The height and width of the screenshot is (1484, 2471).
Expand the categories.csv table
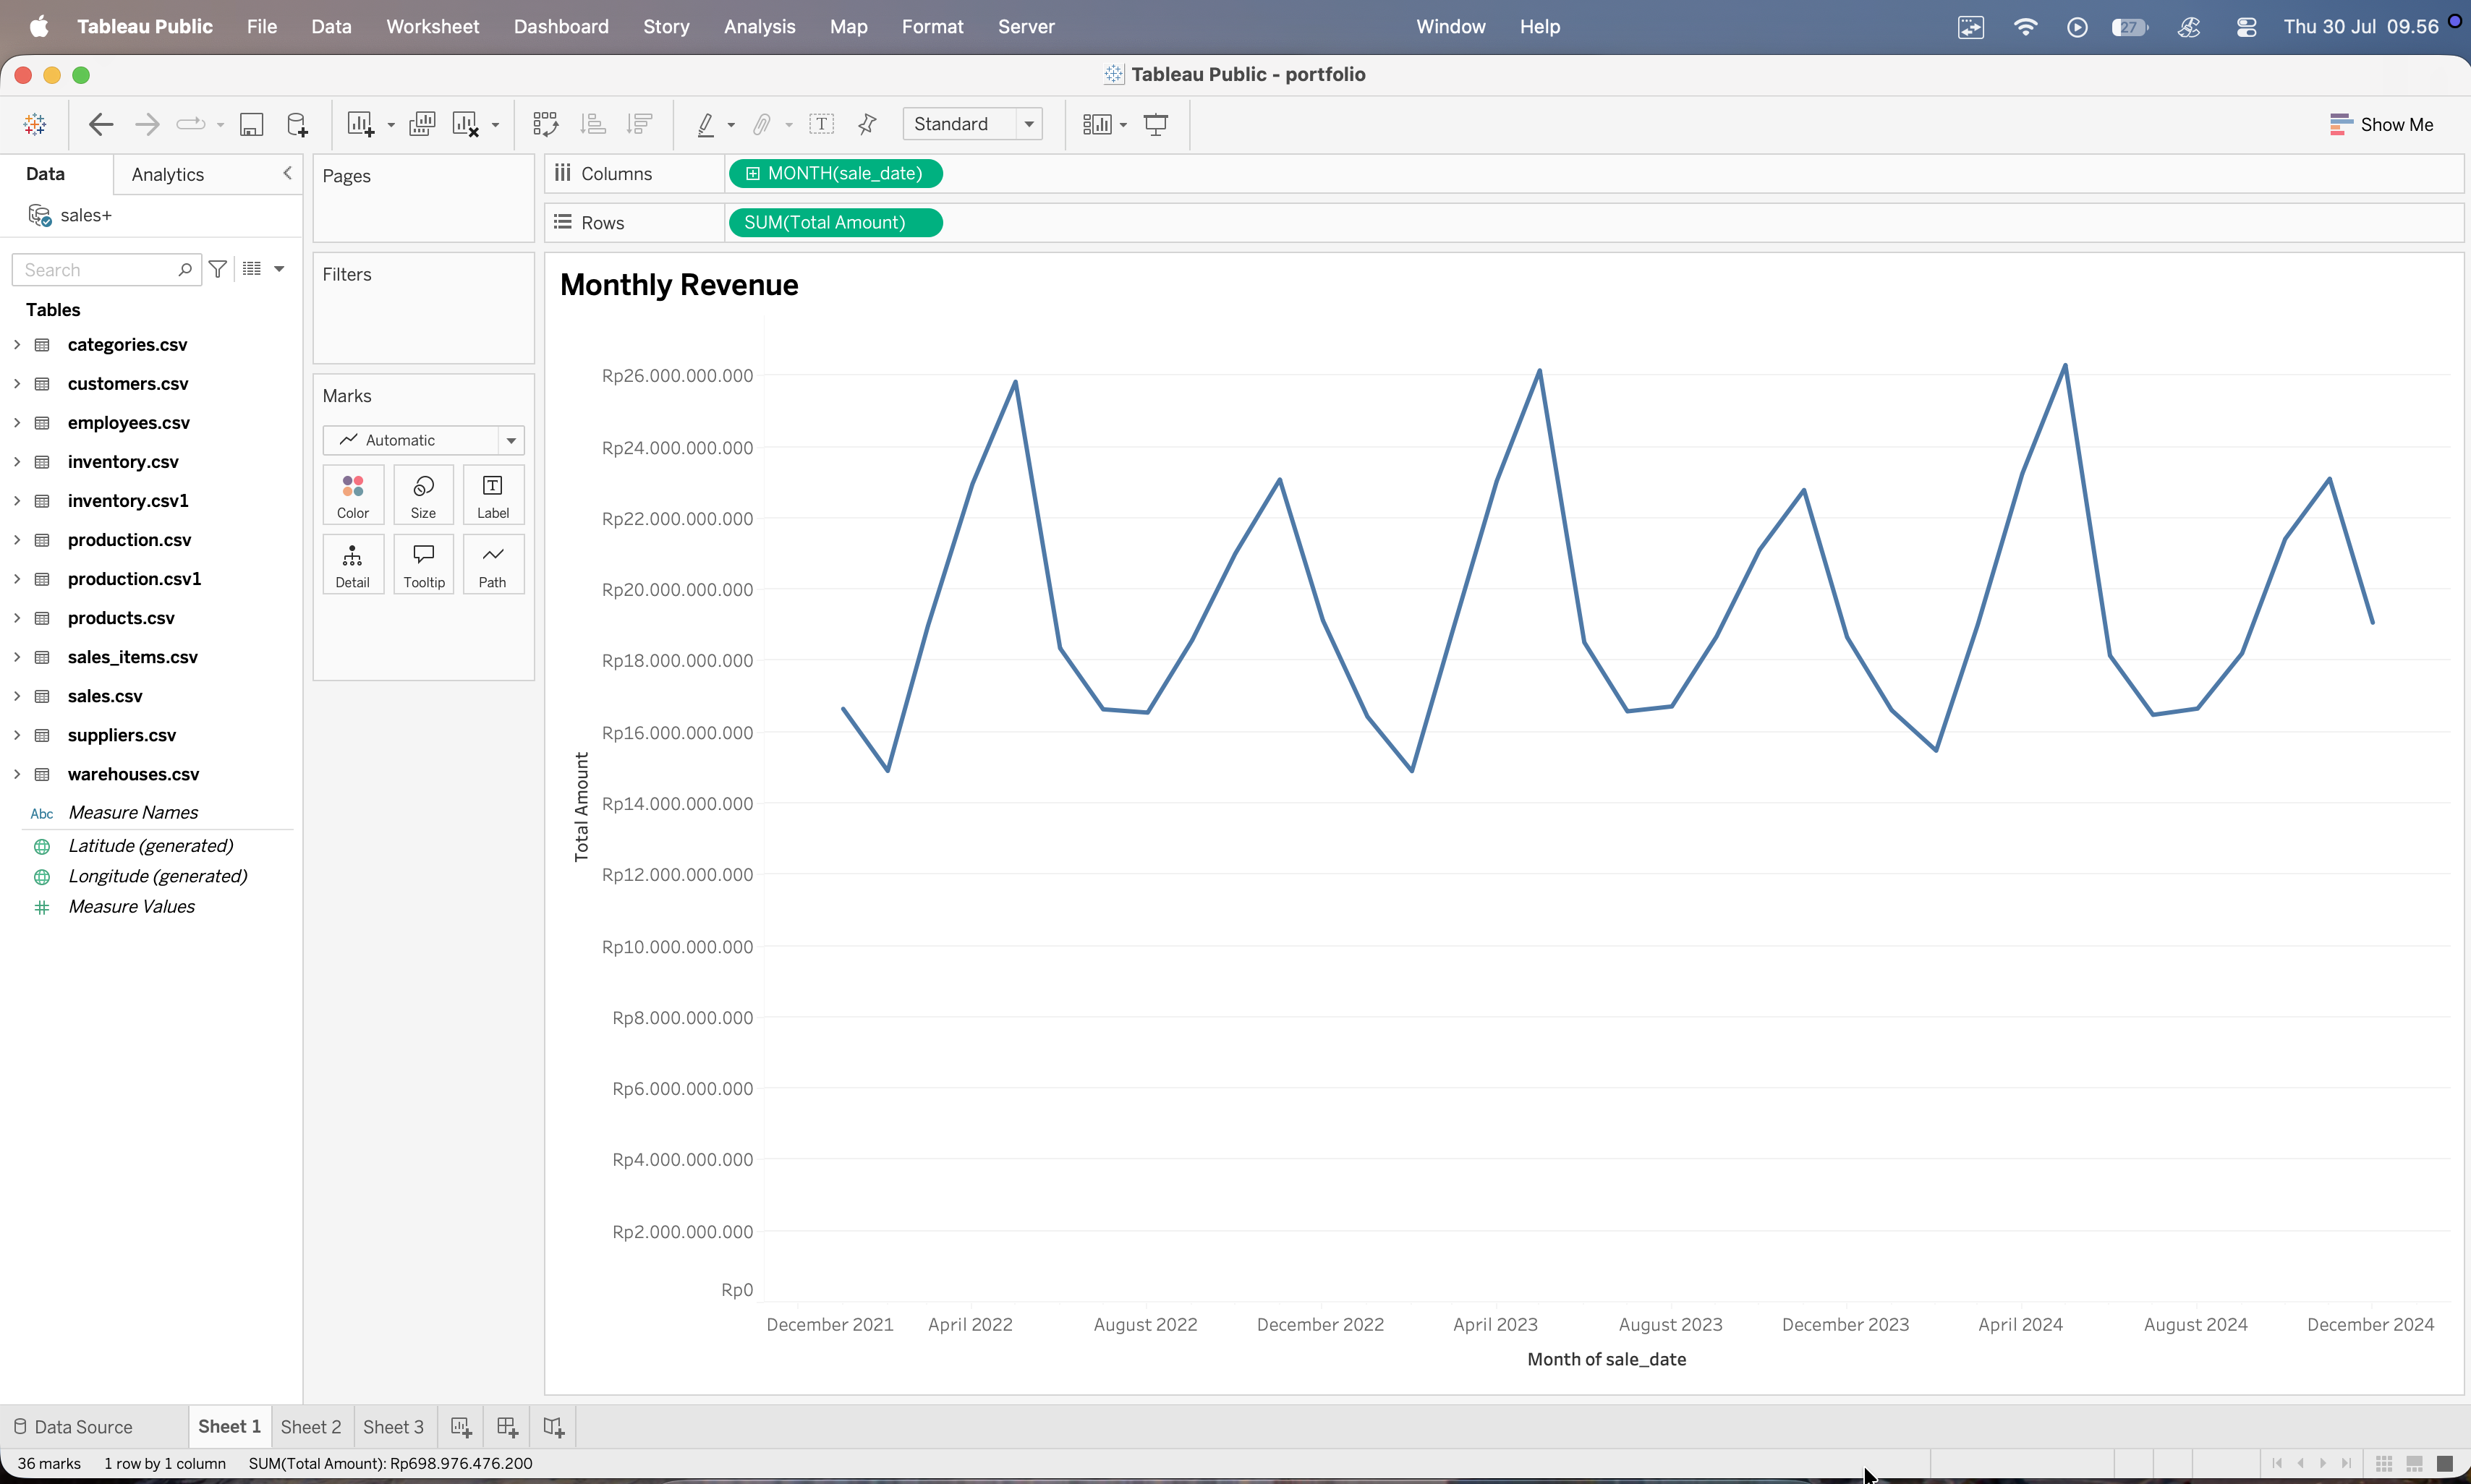pos(17,345)
